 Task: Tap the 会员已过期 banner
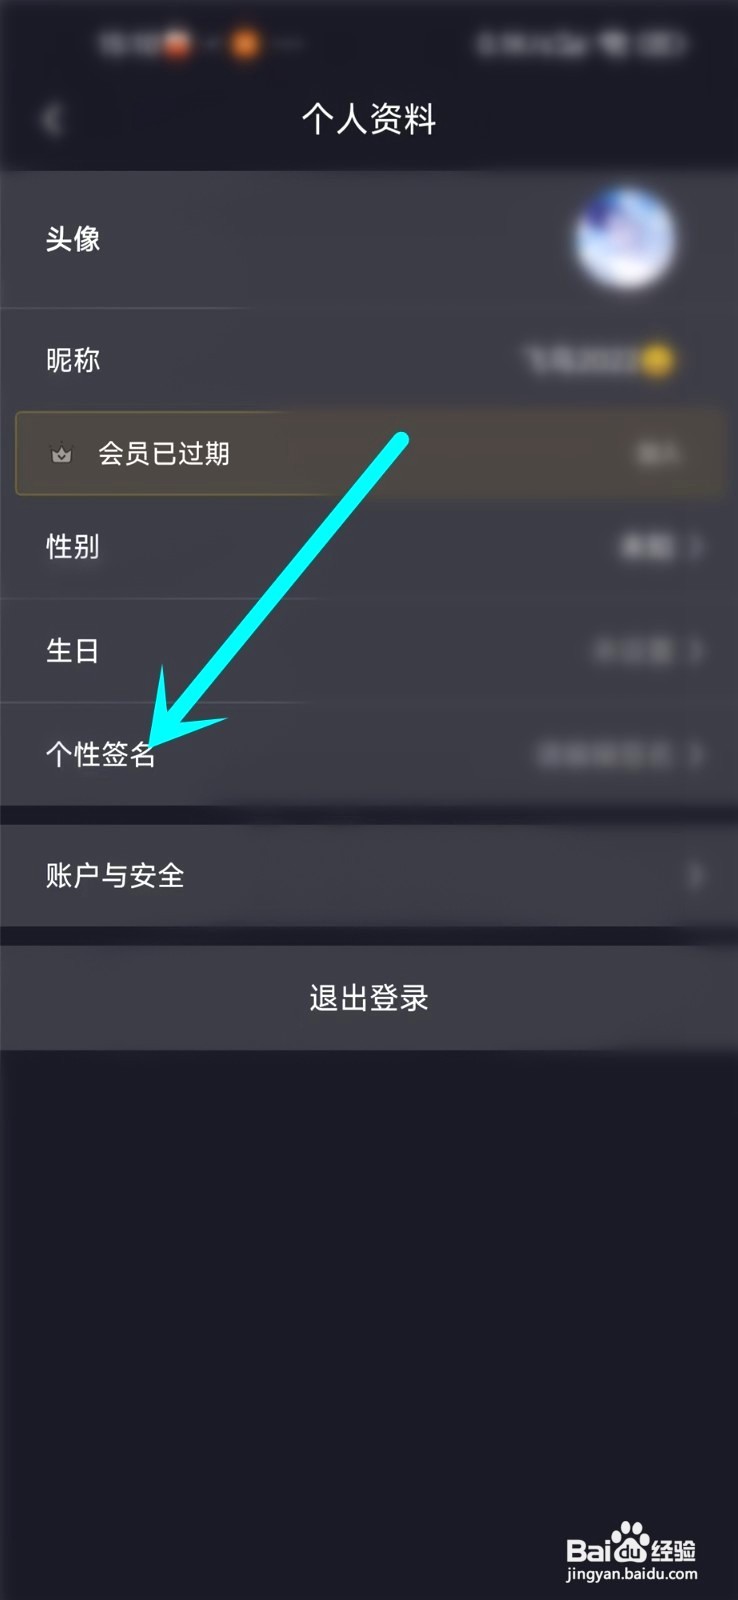point(369,453)
